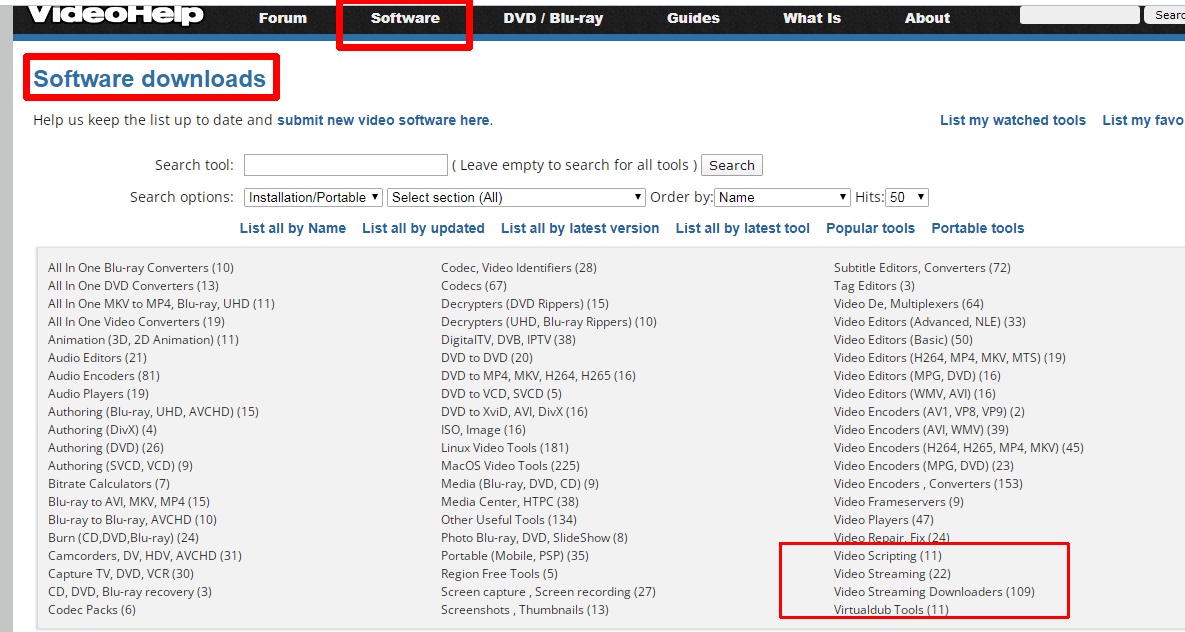This screenshot has height=632, width=1185.
Task: Open Video Frameservers (9) category
Action: point(899,502)
